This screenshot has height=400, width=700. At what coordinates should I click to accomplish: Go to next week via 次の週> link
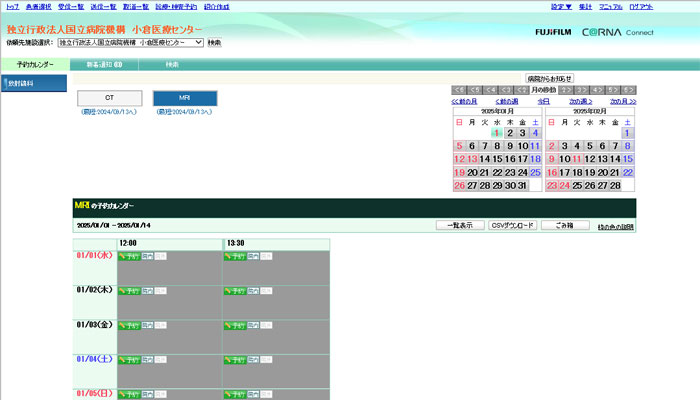pos(581,102)
